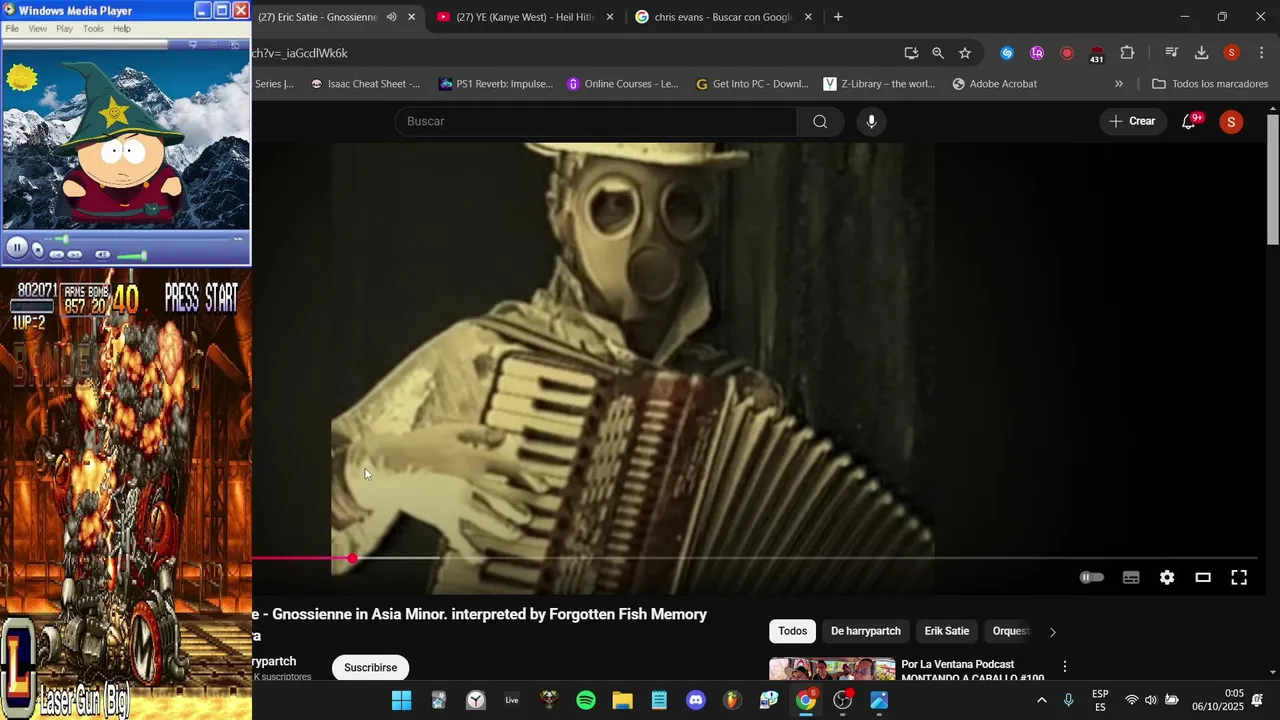The width and height of the screenshot is (1280, 720).
Task: Open the File menu in Media Player
Action: click(12, 29)
